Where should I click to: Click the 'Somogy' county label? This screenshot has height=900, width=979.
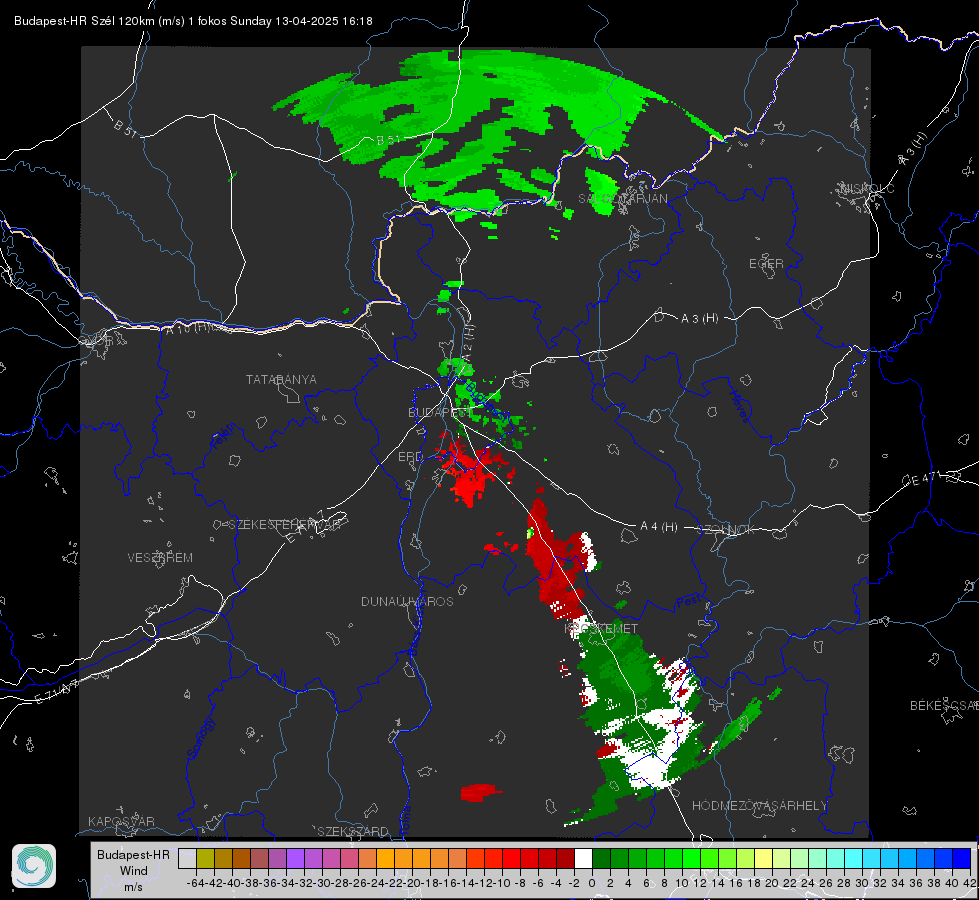(201, 738)
